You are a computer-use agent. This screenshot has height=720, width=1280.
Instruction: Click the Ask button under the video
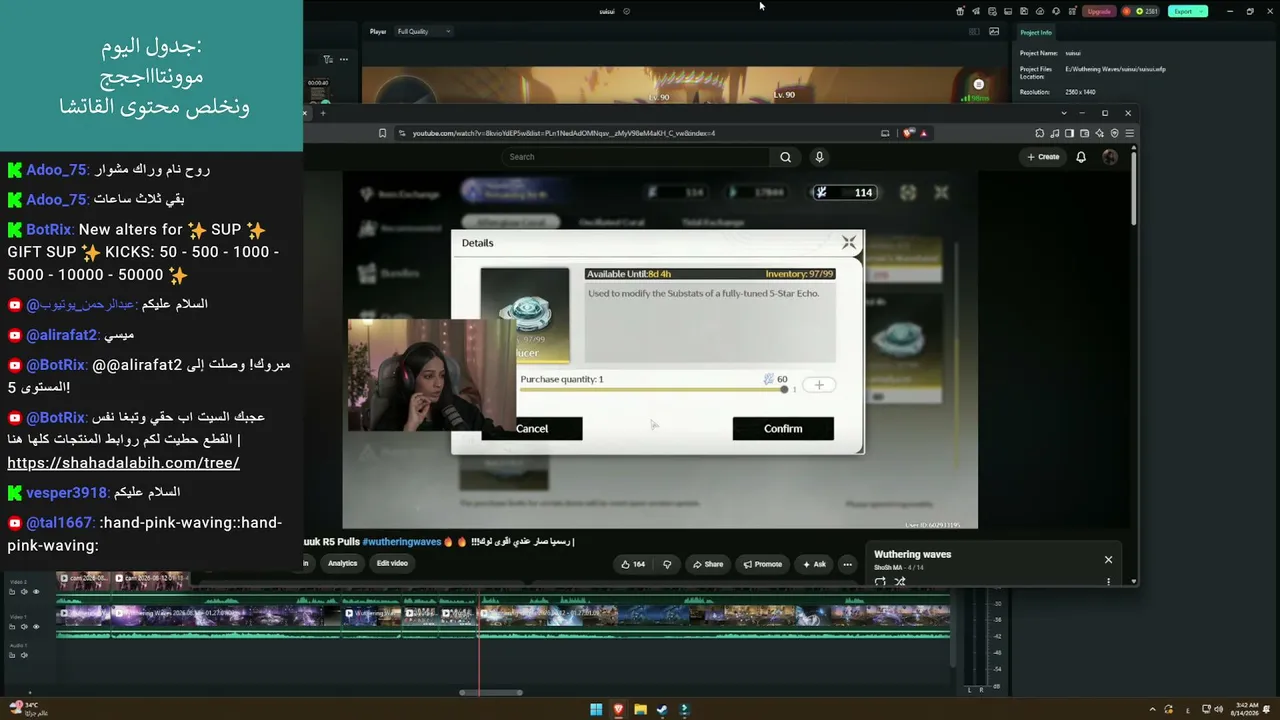click(x=814, y=564)
